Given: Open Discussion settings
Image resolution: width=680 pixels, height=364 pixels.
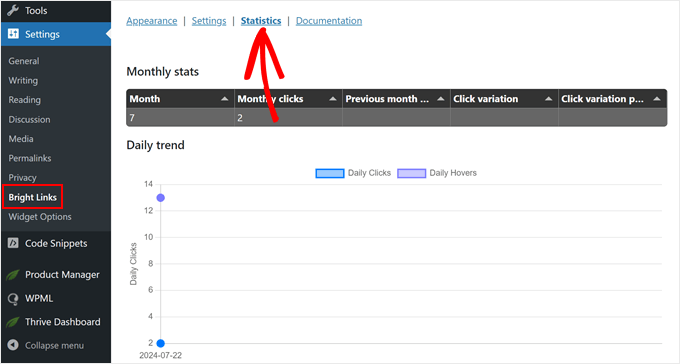Looking at the screenshot, I should (29, 119).
